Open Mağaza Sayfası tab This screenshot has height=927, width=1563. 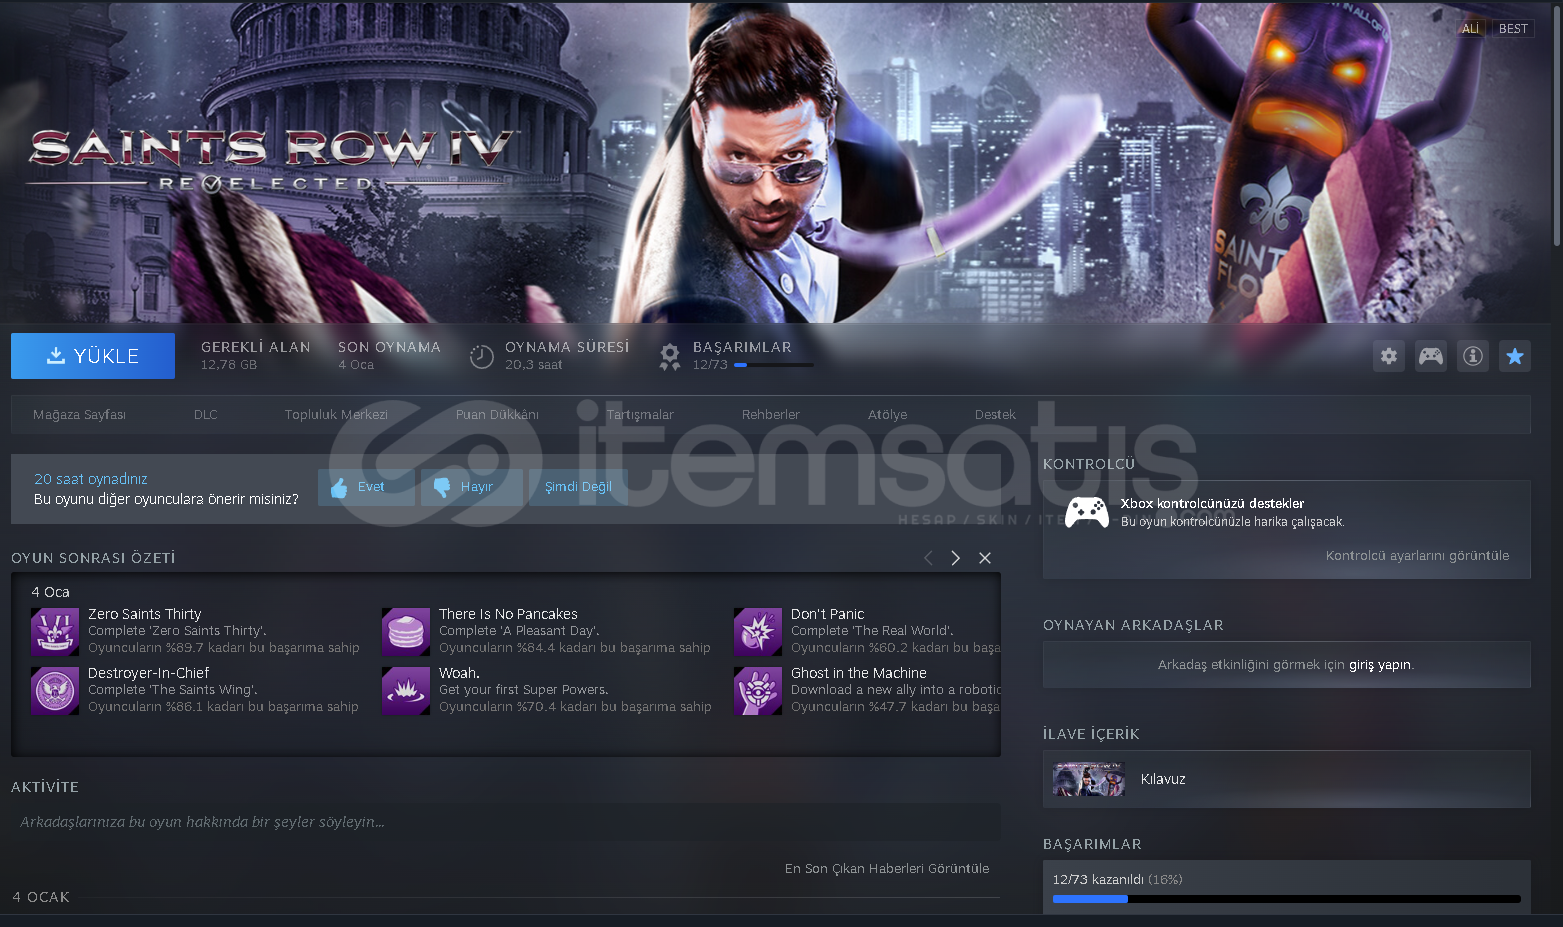tap(79, 414)
